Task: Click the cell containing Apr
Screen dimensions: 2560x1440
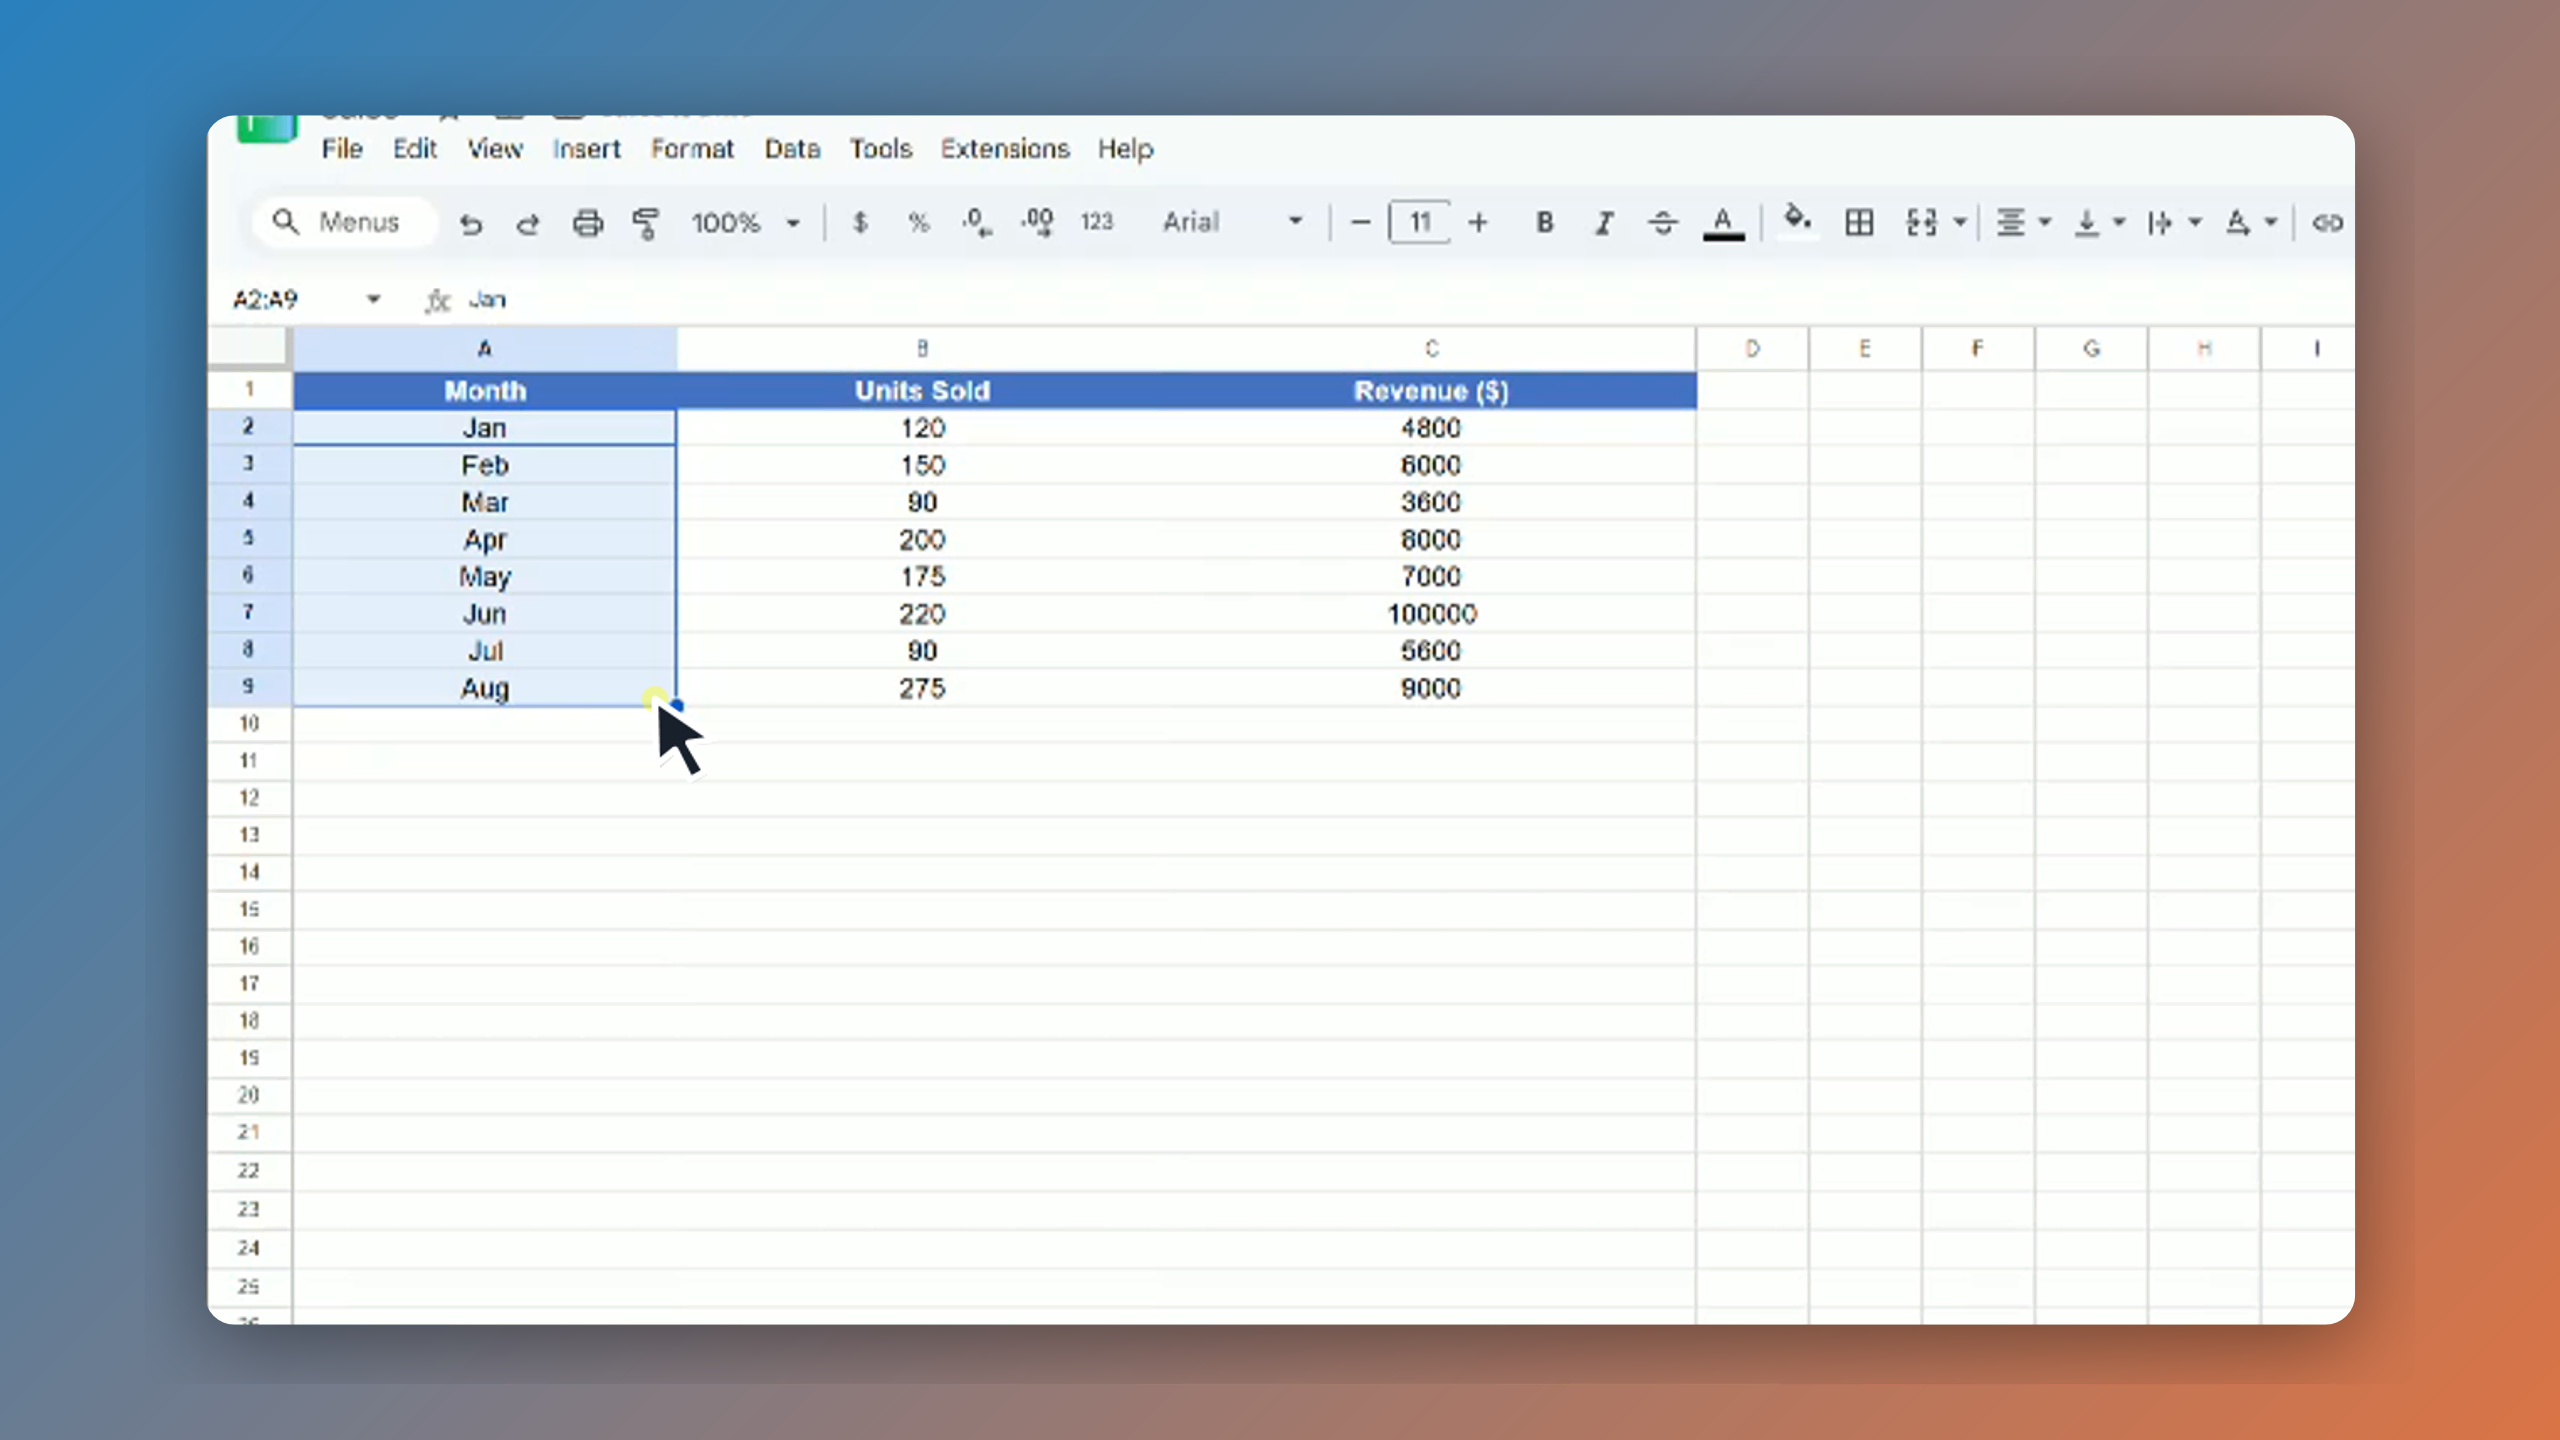Action: click(485, 540)
